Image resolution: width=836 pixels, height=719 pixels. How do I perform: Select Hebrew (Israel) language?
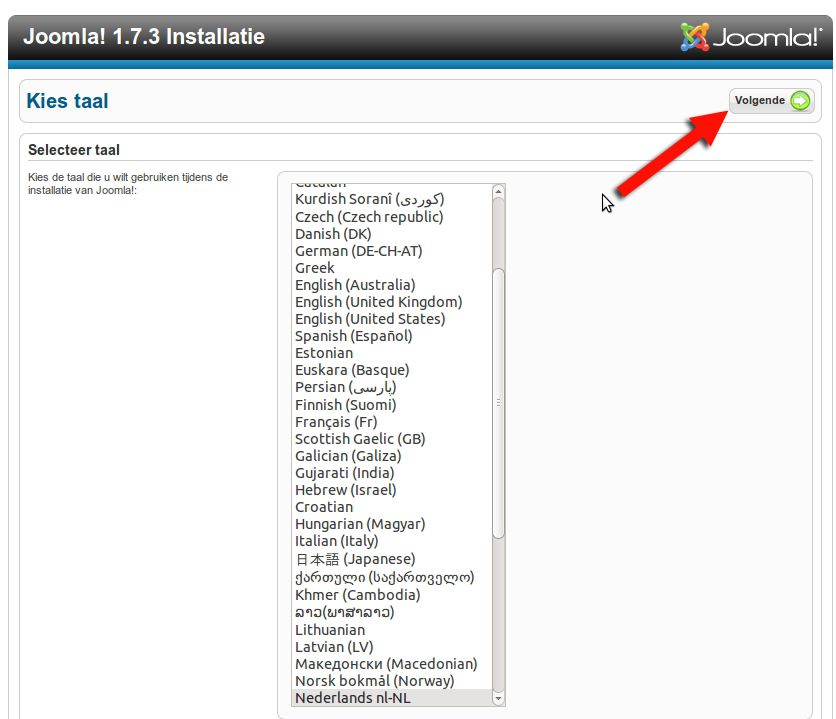(x=392, y=490)
